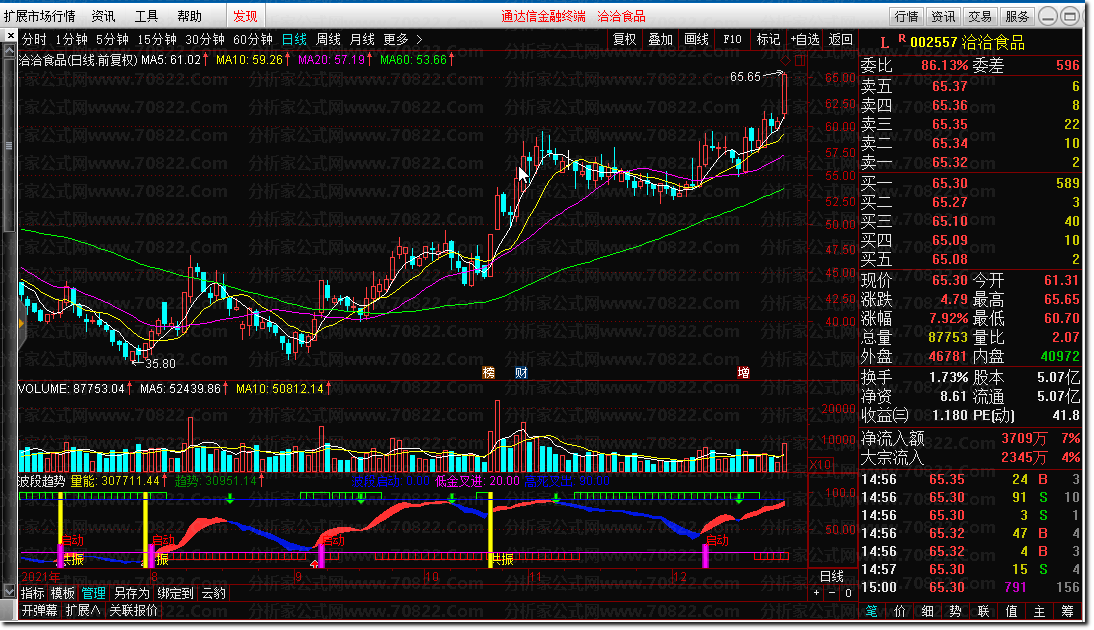Viewport: 1094px width, 630px height.
Task: Click the 云豹 bottom button
Action: pos(213,593)
